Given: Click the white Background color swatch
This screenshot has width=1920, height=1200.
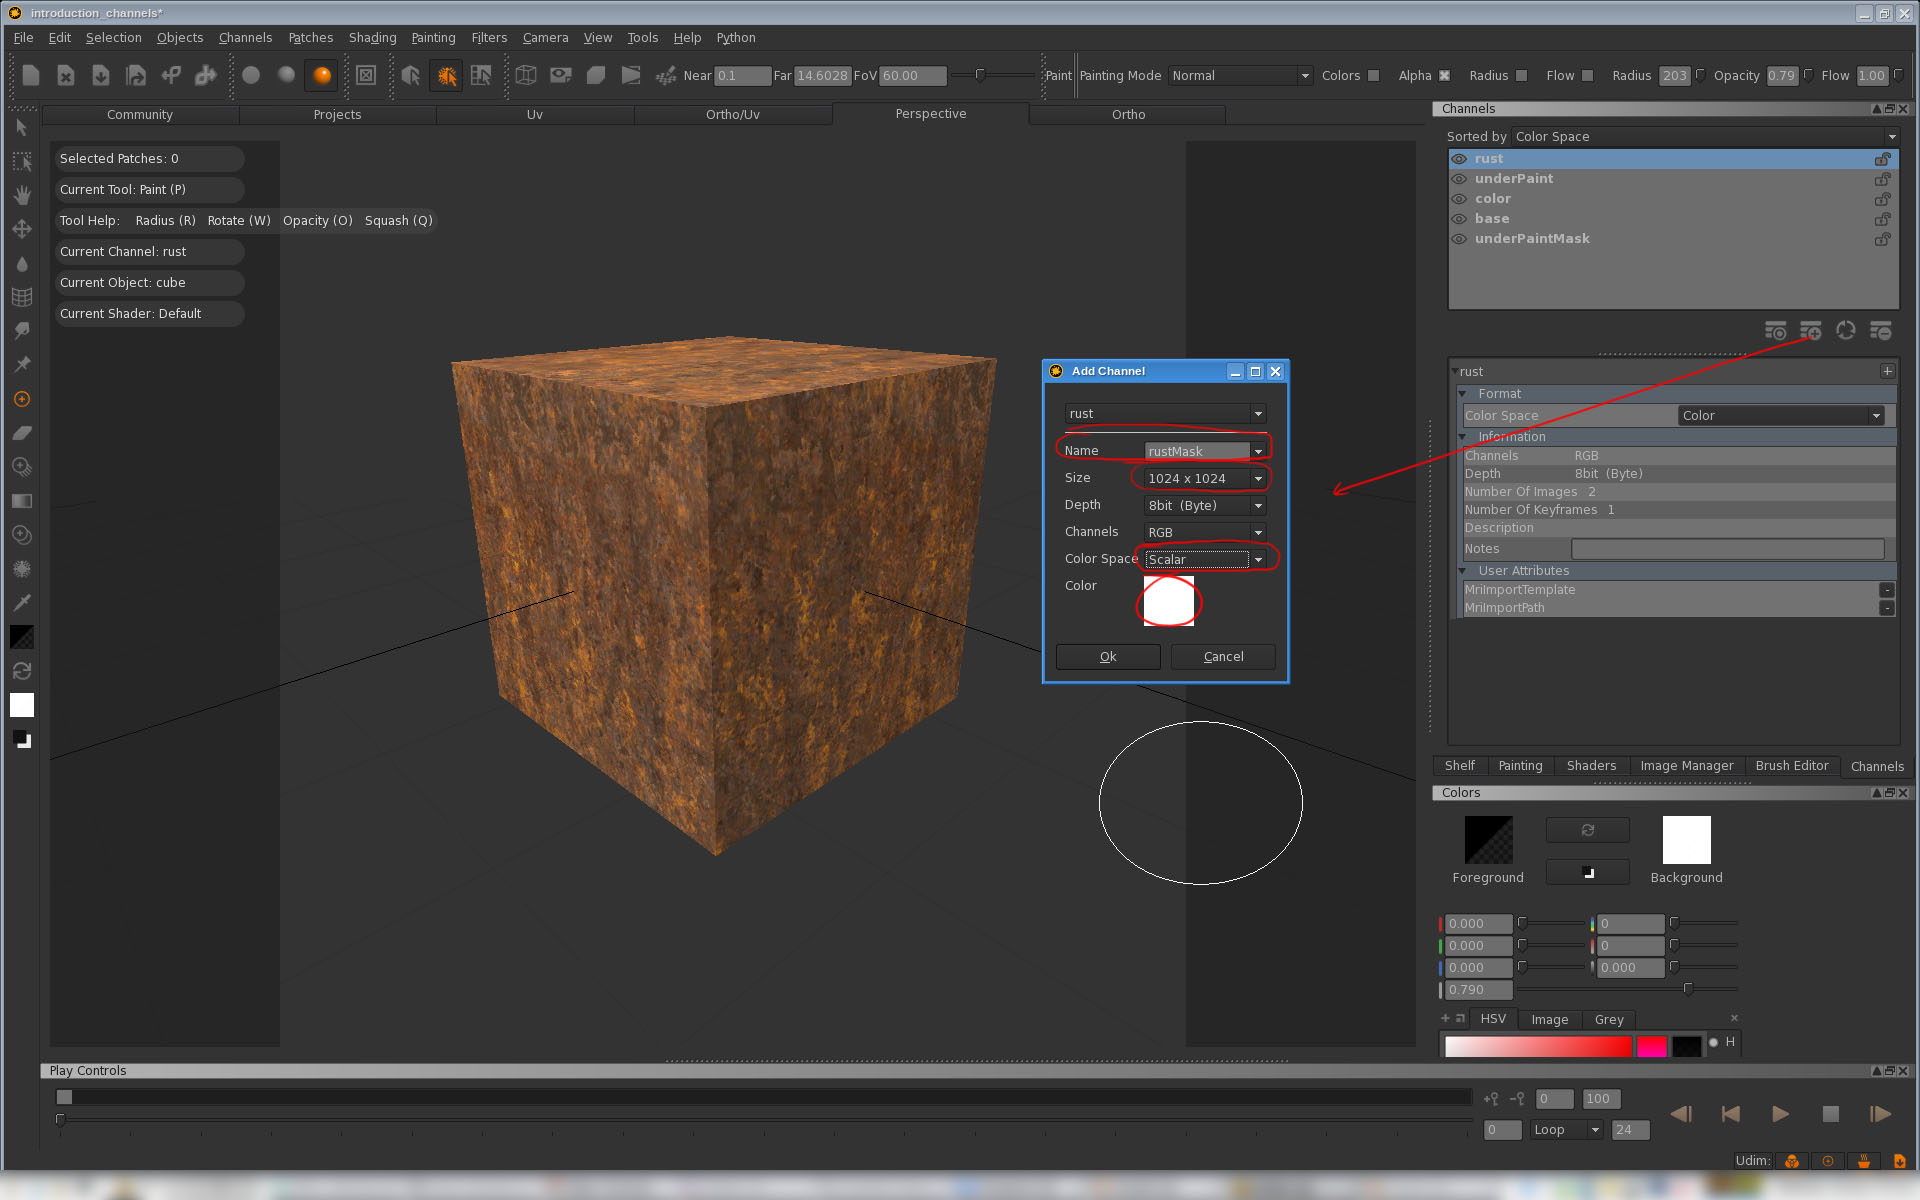Looking at the screenshot, I should coord(1686,840).
